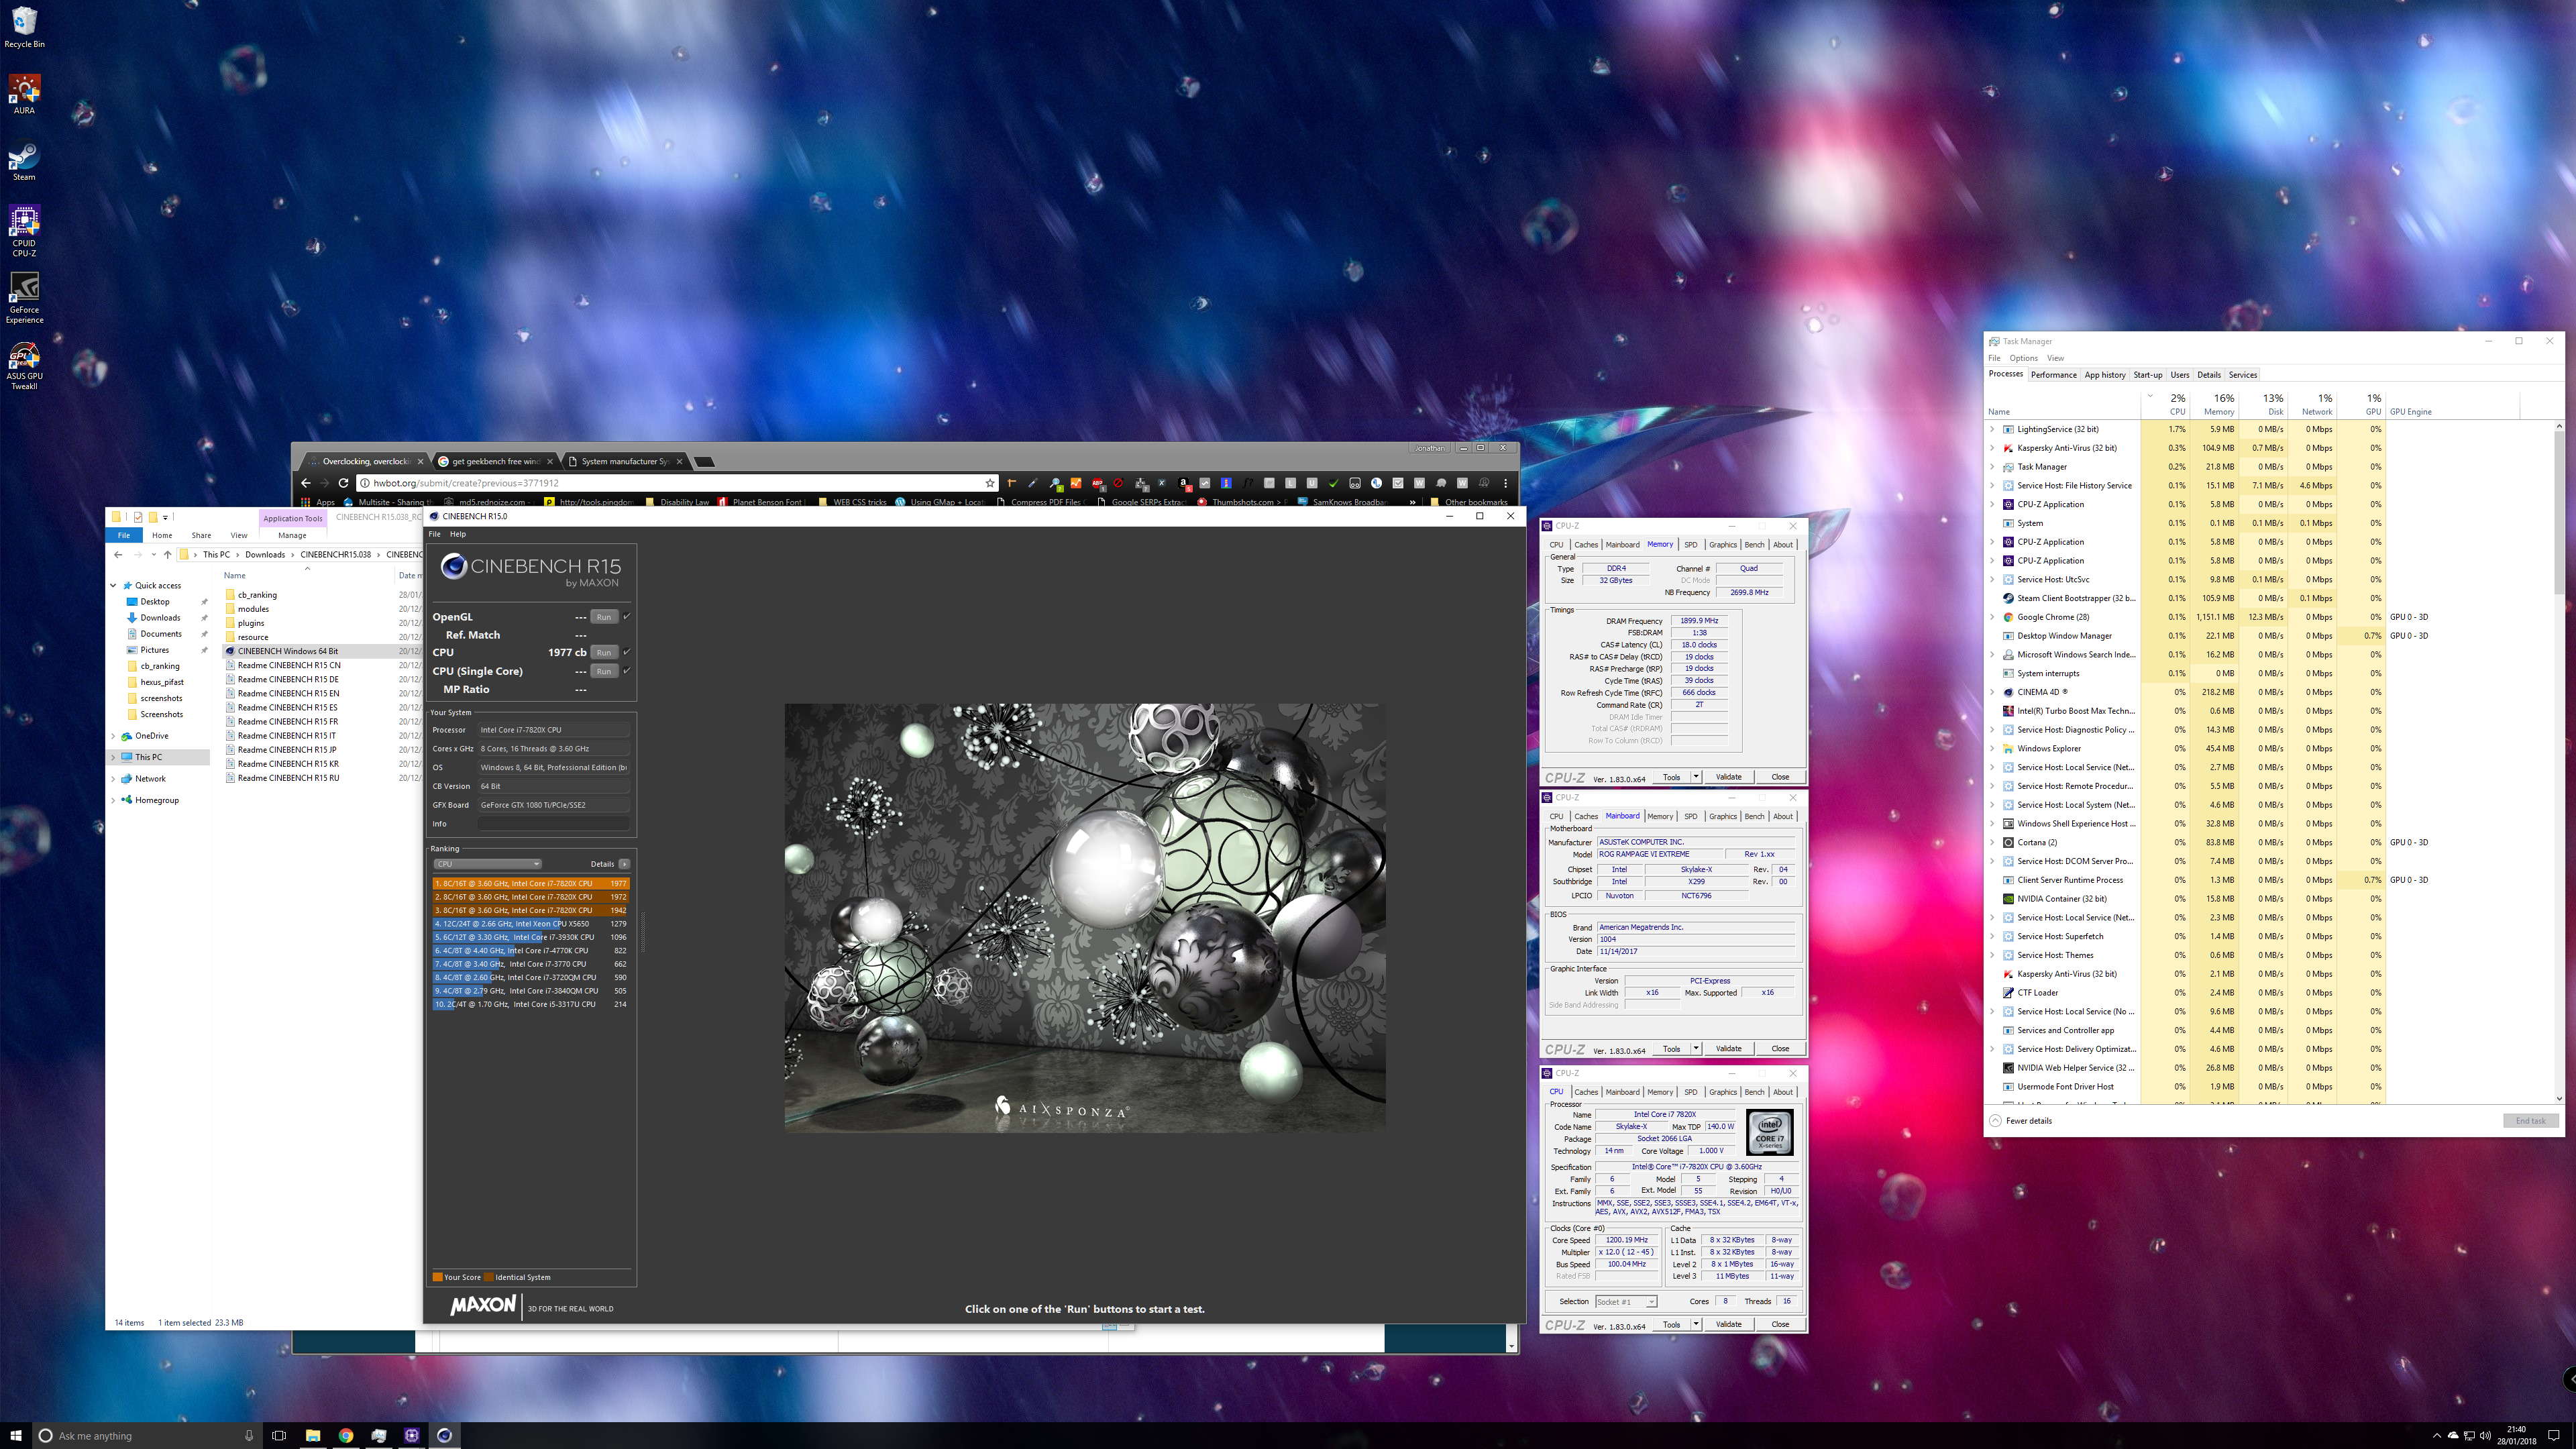Click the Windows Start button
This screenshot has height=1449, width=2576.
[x=16, y=1435]
